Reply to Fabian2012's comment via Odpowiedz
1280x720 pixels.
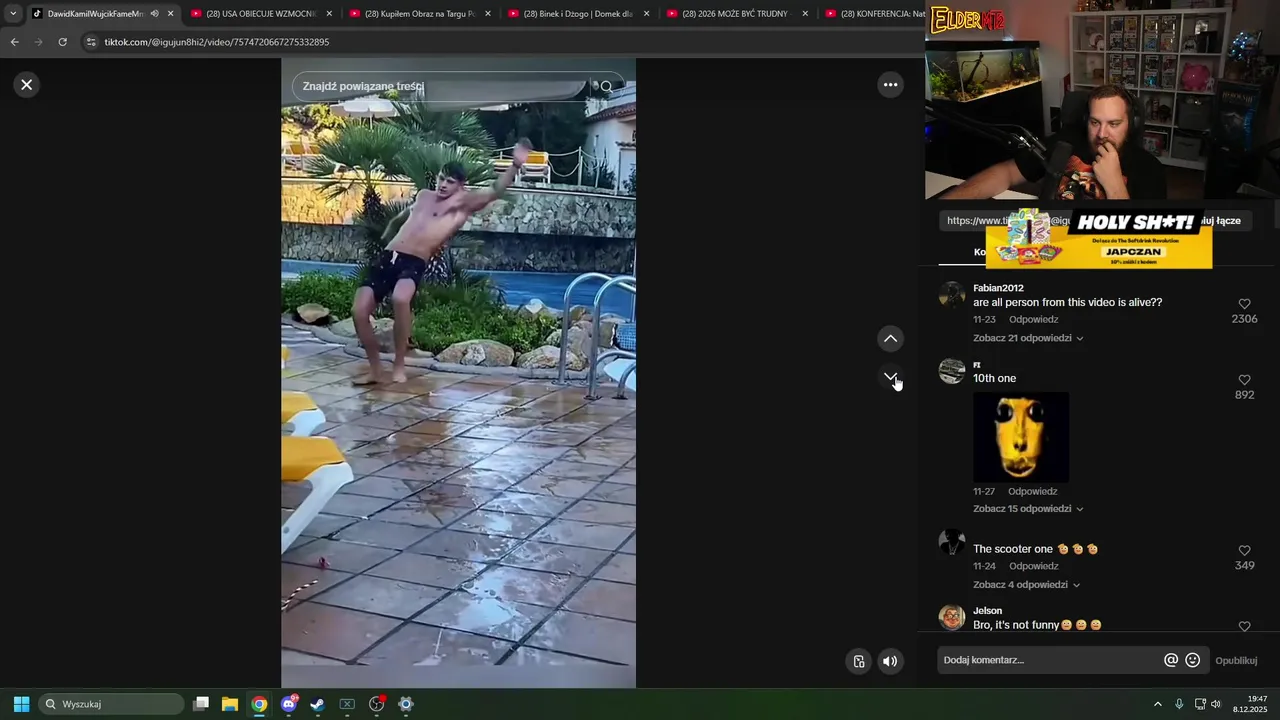click(1033, 320)
